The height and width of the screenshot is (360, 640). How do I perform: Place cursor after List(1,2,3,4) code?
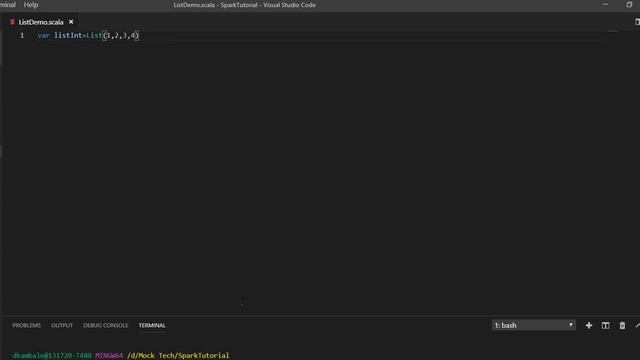point(140,36)
